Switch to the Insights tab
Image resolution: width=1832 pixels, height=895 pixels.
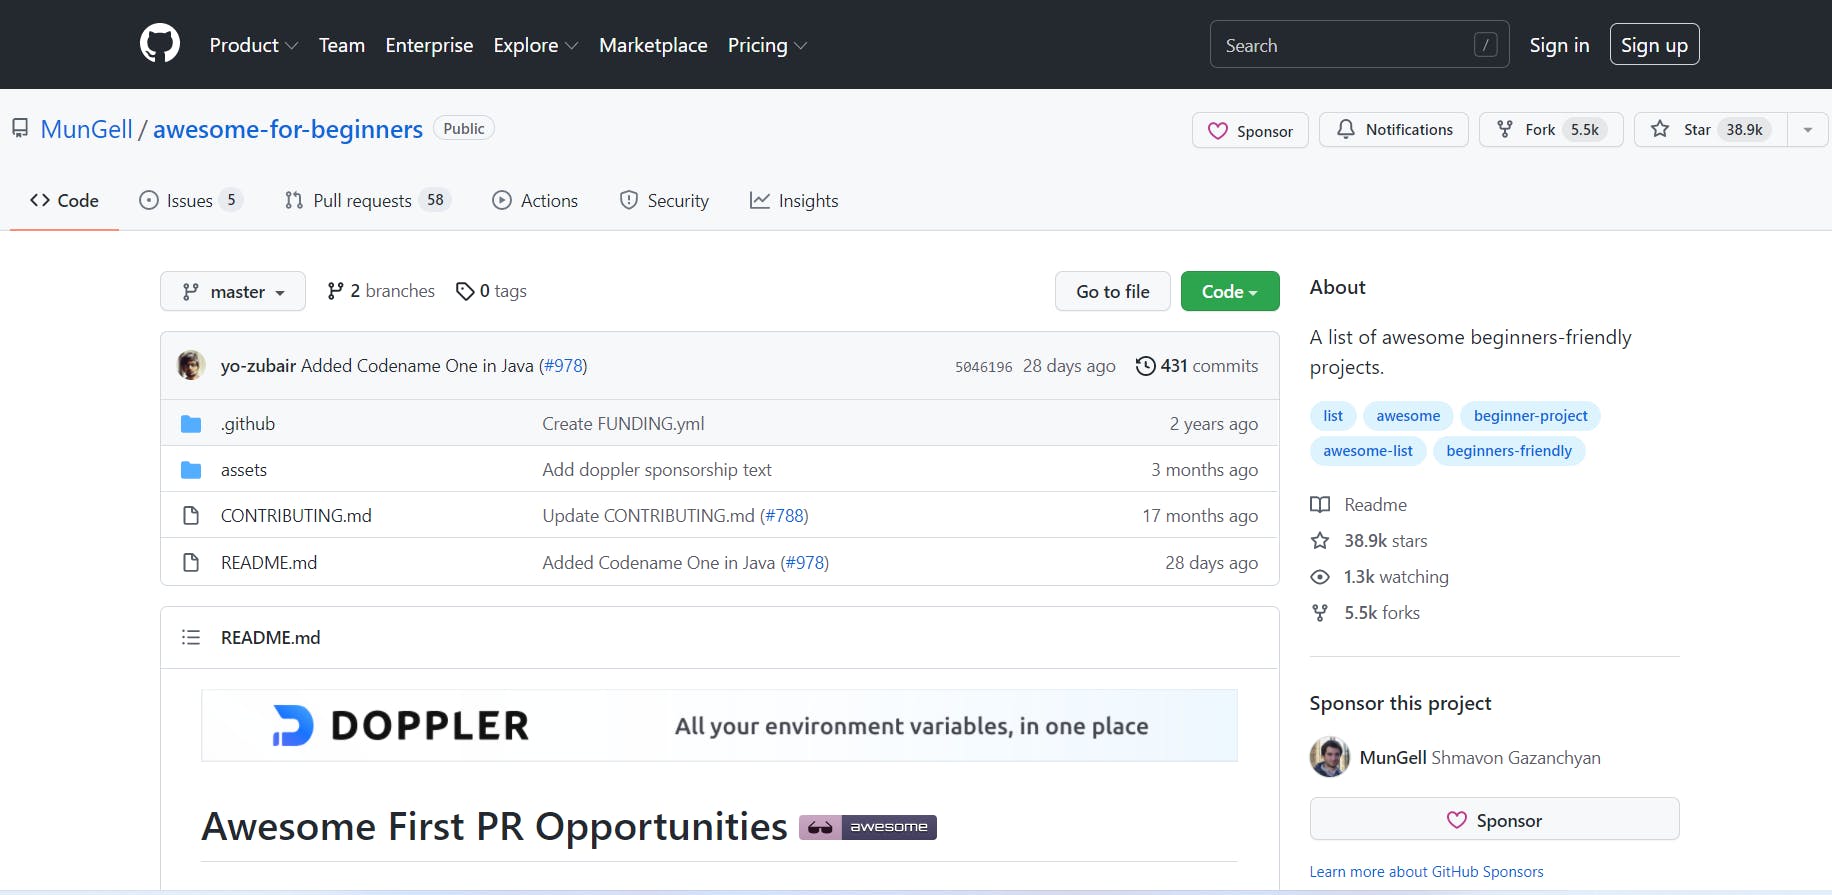pyautogui.click(x=794, y=200)
